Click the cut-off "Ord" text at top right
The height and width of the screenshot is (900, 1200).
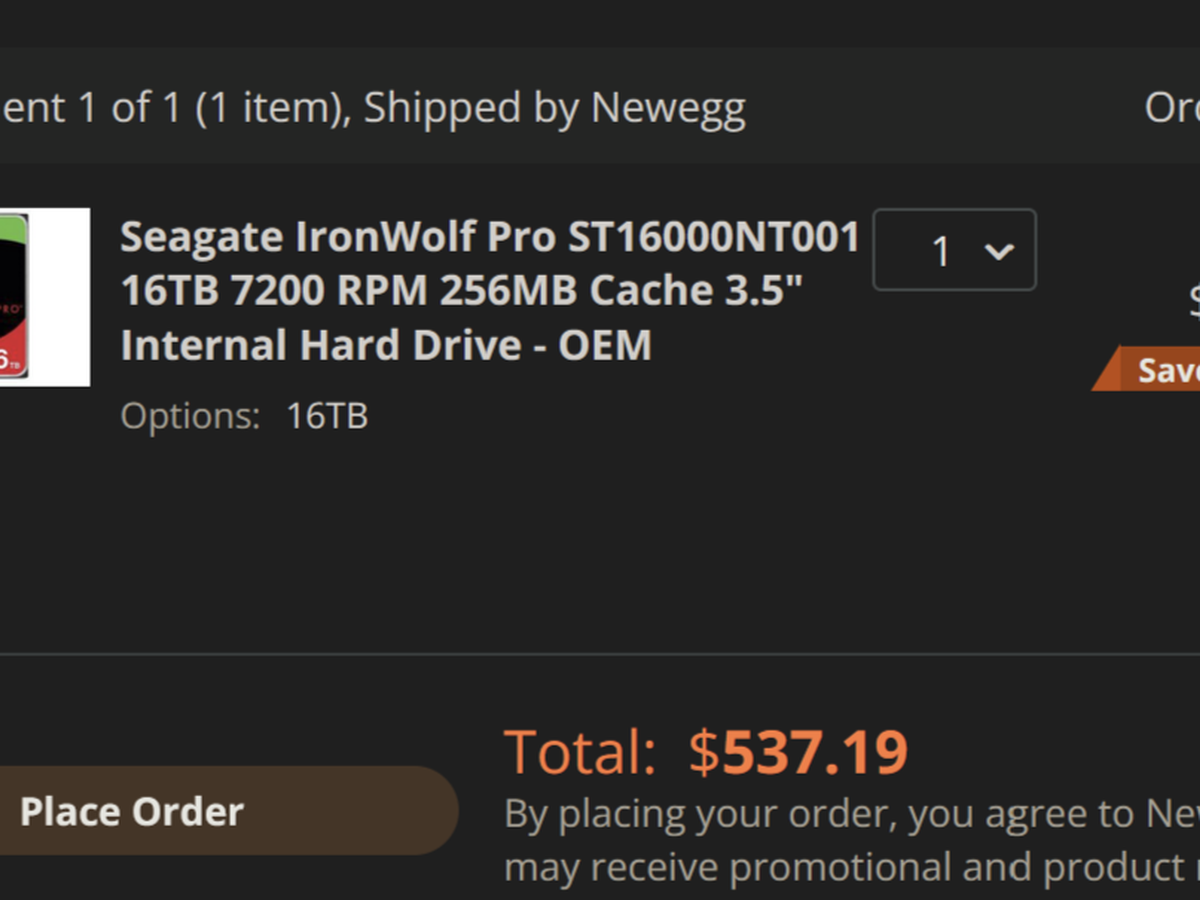pyautogui.click(x=1172, y=107)
